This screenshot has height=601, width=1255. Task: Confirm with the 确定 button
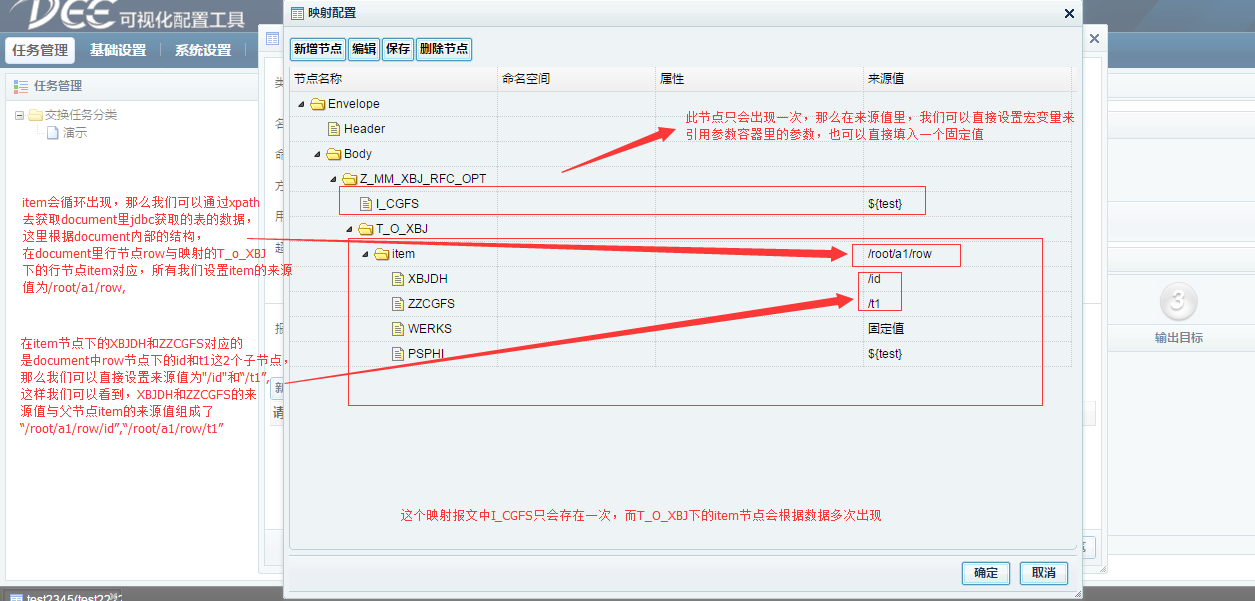click(986, 573)
